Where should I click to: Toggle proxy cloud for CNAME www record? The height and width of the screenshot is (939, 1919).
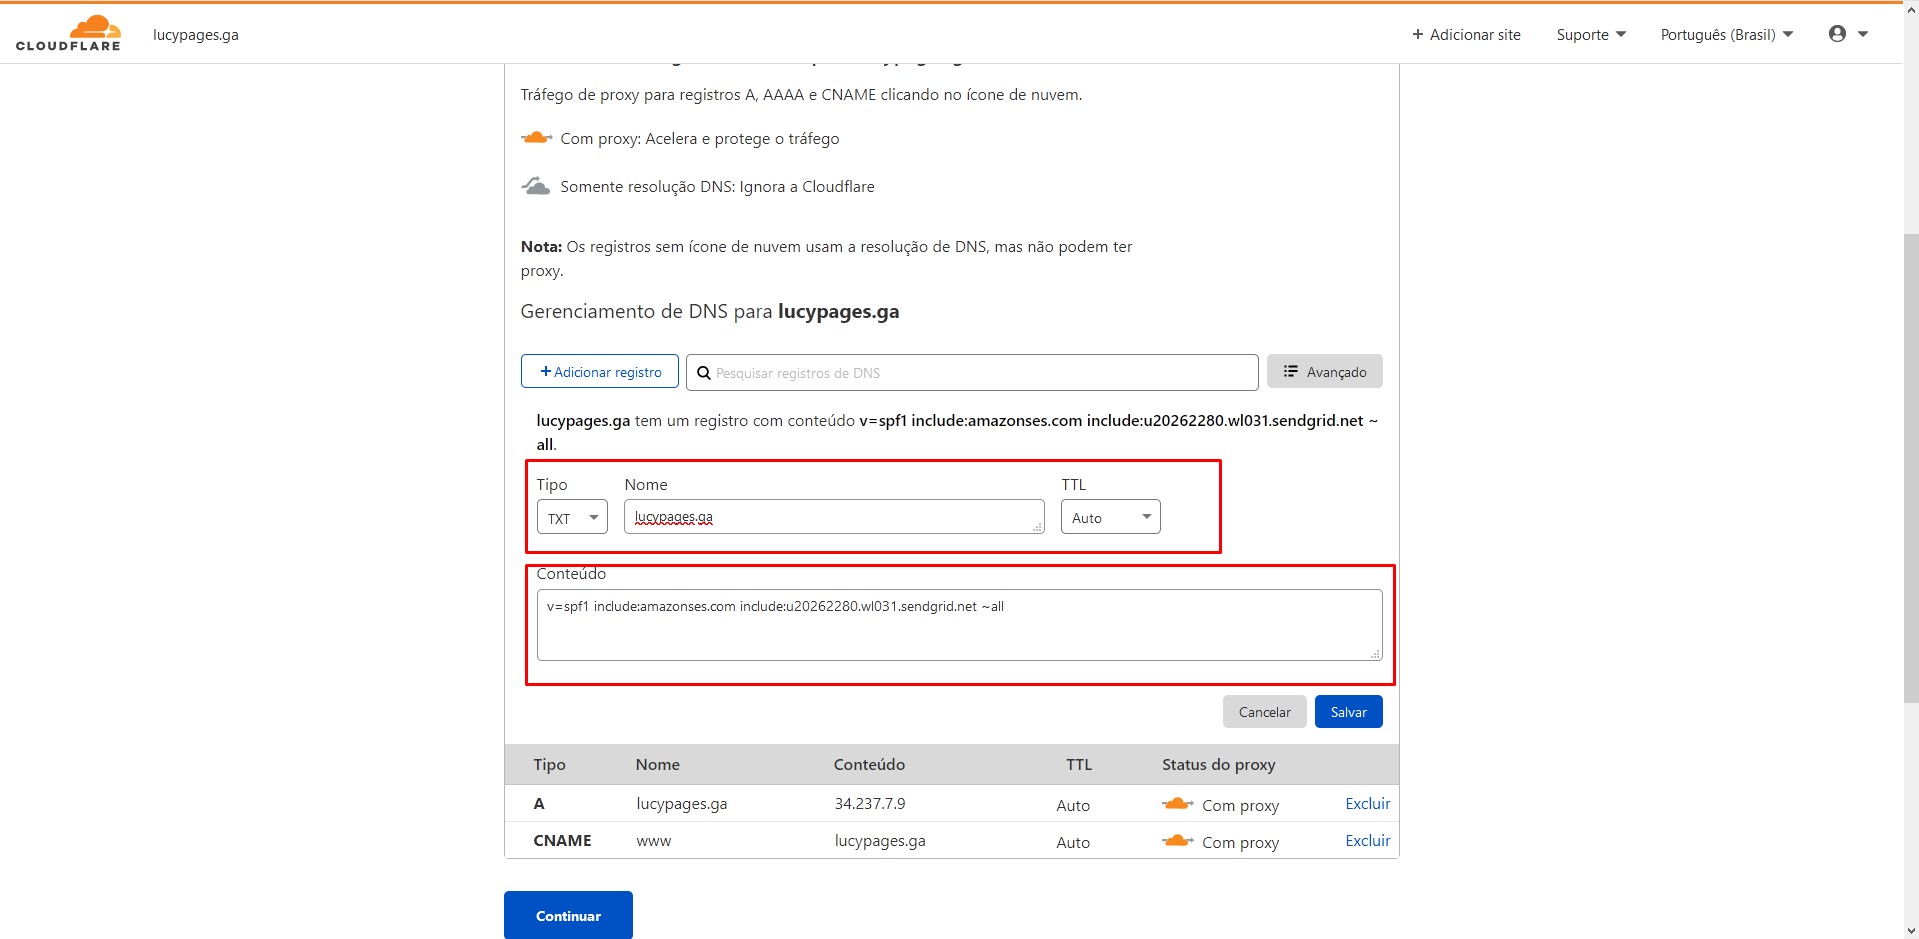click(1177, 841)
